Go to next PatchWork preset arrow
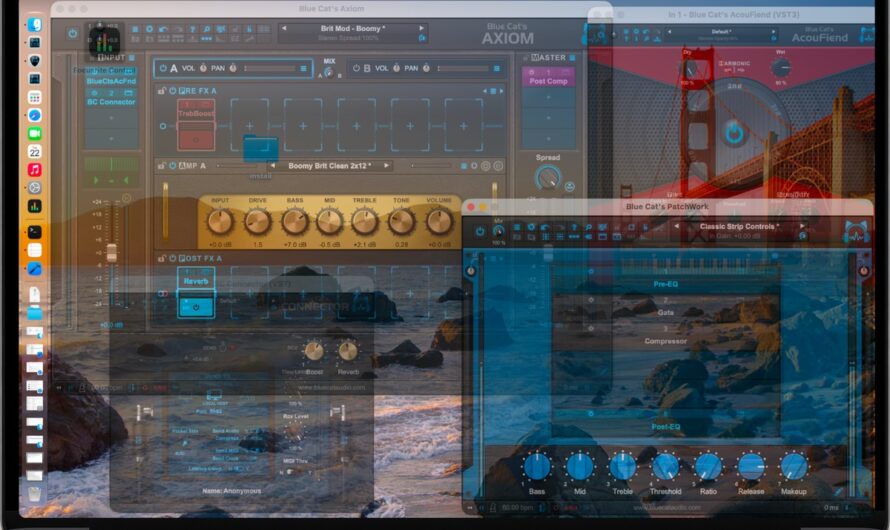Screen dimensions: 890x530 tap(802, 226)
